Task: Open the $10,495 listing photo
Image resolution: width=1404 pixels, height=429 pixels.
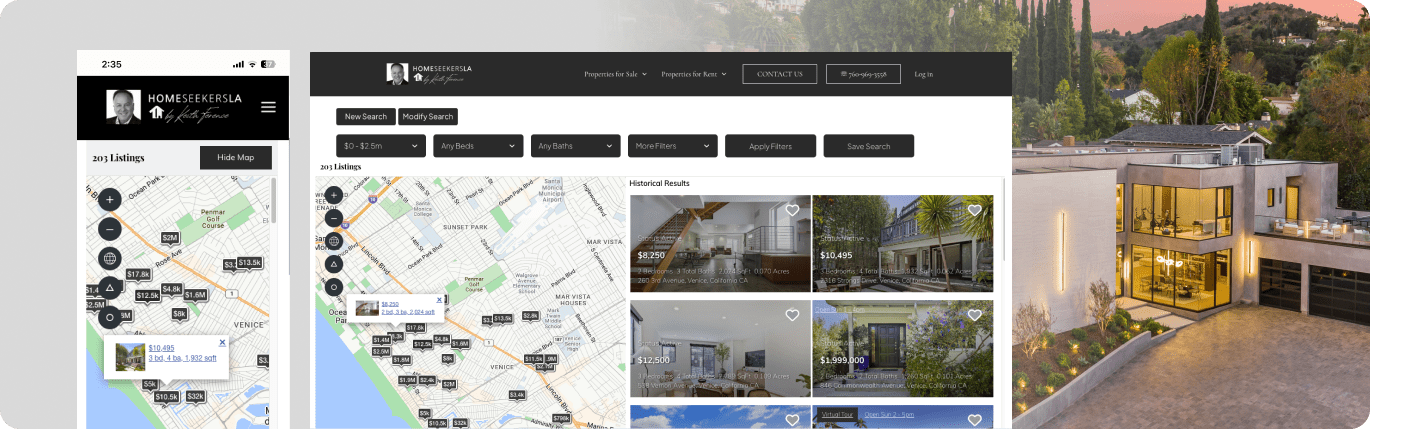Action: tap(903, 243)
